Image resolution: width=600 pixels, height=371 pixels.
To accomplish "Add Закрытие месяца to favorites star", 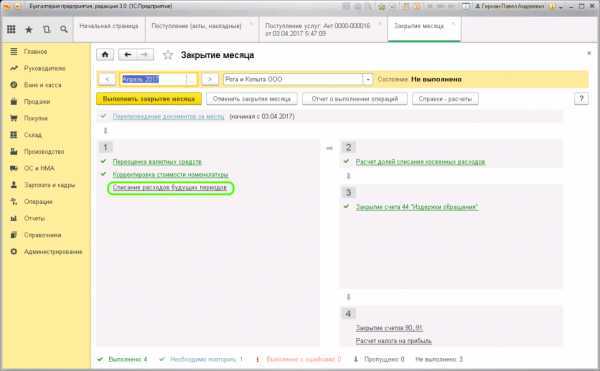I will click(168, 55).
